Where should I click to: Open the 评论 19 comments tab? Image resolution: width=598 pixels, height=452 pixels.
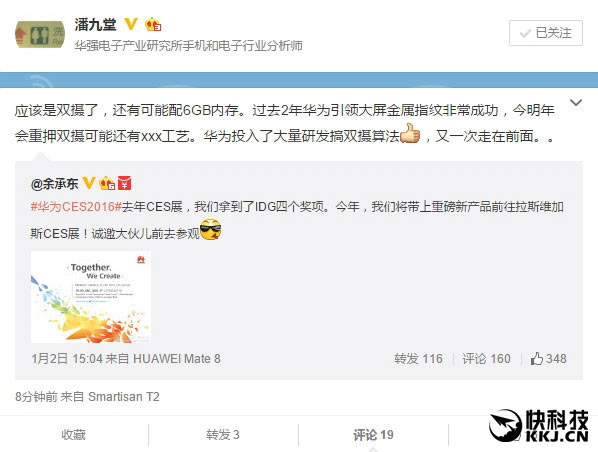click(373, 434)
